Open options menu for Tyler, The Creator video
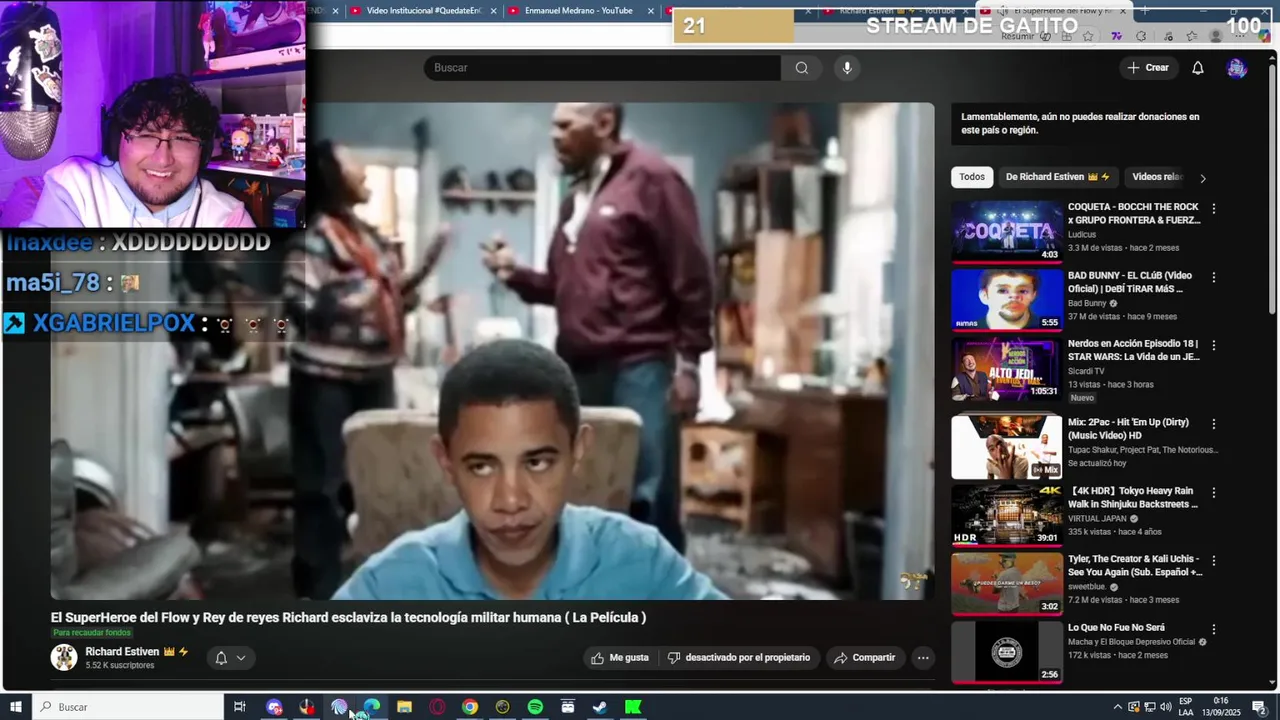Image resolution: width=1280 pixels, height=720 pixels. click(x=1214, y=561)
